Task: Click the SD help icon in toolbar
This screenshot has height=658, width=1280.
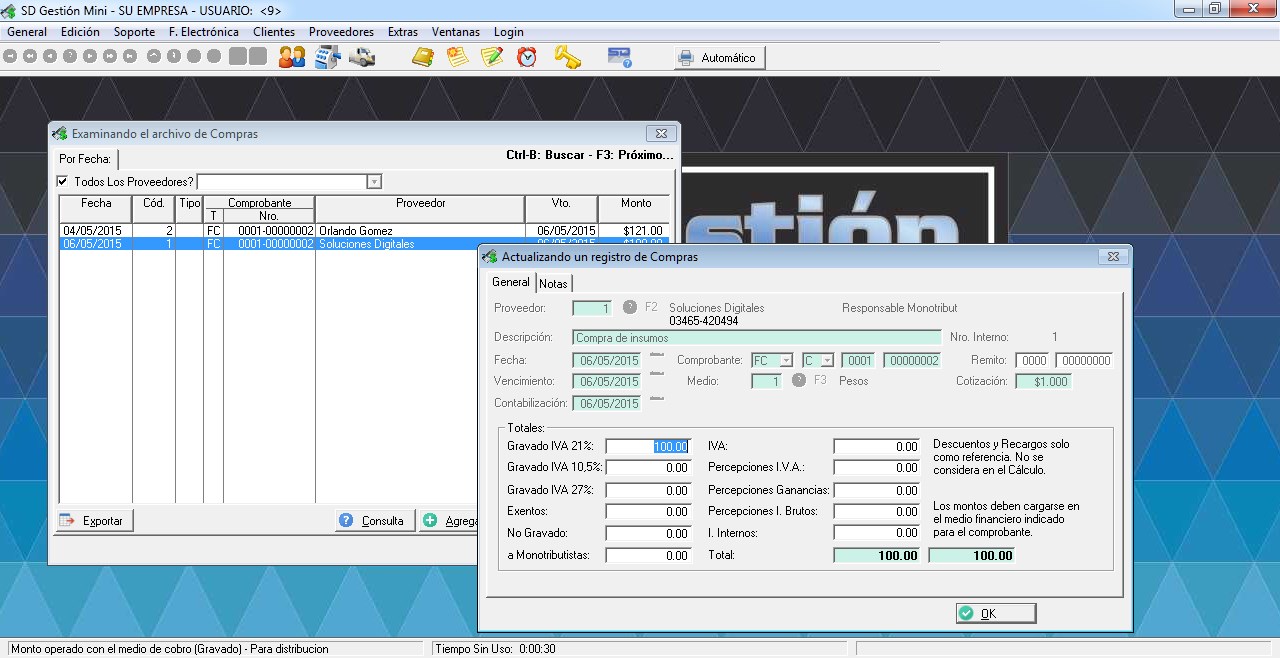Action: click(619, 57)
